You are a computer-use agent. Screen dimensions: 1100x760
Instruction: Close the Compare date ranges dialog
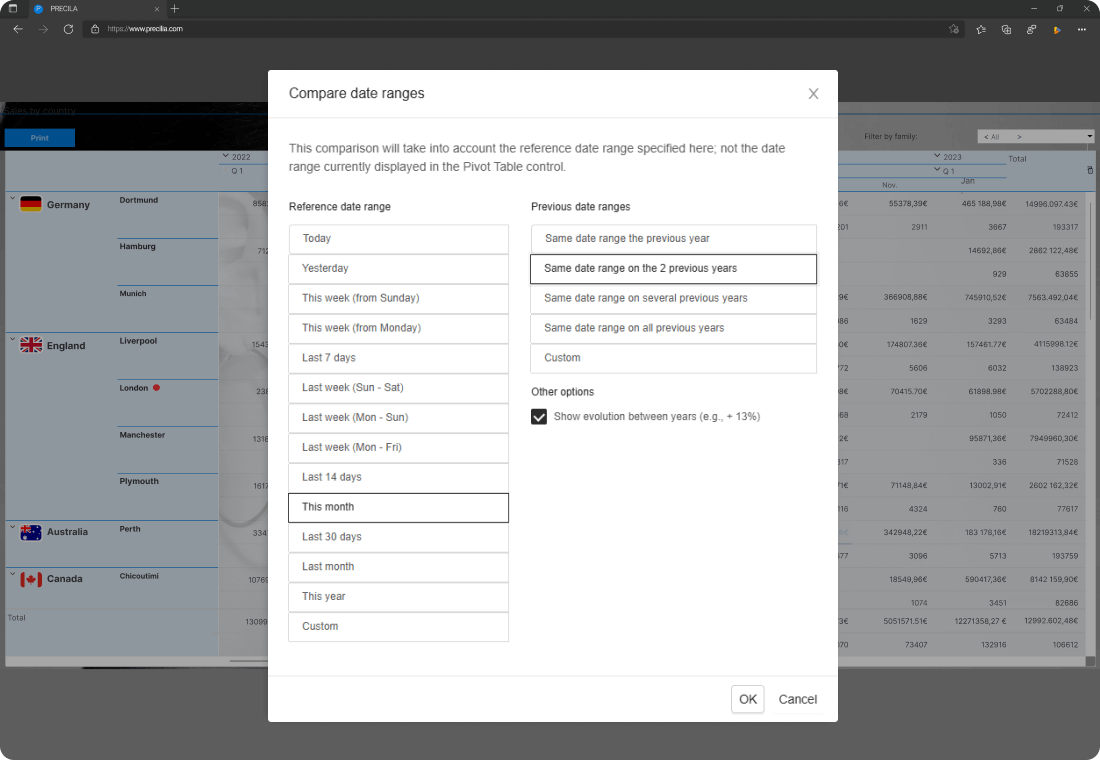813,94
